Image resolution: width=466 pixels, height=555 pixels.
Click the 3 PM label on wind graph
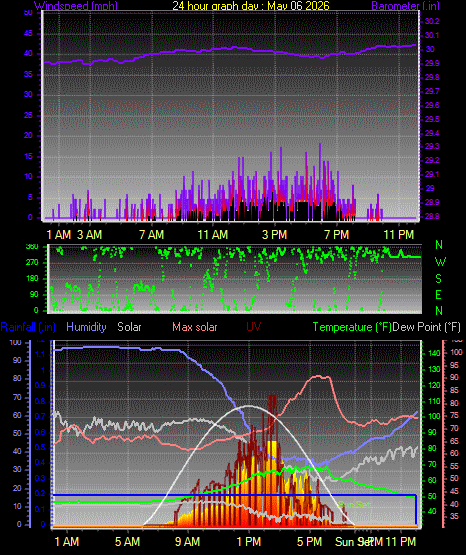[x=274, y=235]
